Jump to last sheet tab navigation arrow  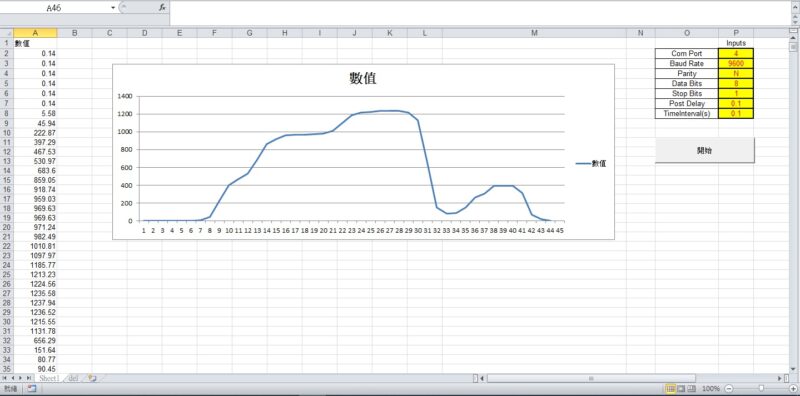(28, 378)
